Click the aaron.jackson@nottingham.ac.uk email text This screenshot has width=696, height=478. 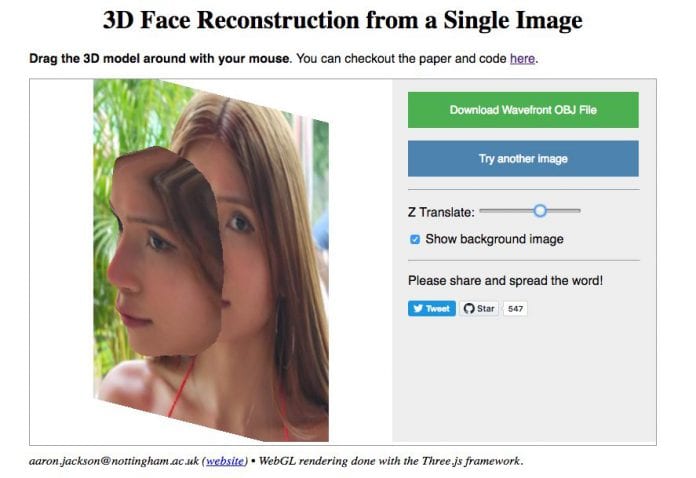click(x=114, y=461)
